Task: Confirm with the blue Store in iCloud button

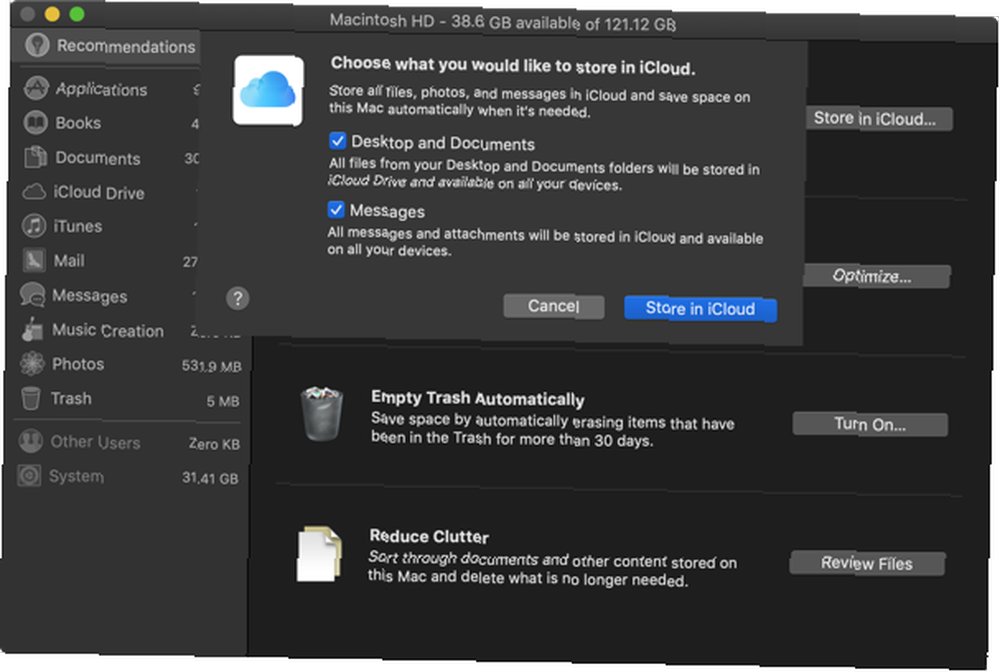Action: click(x=700, y=309)
